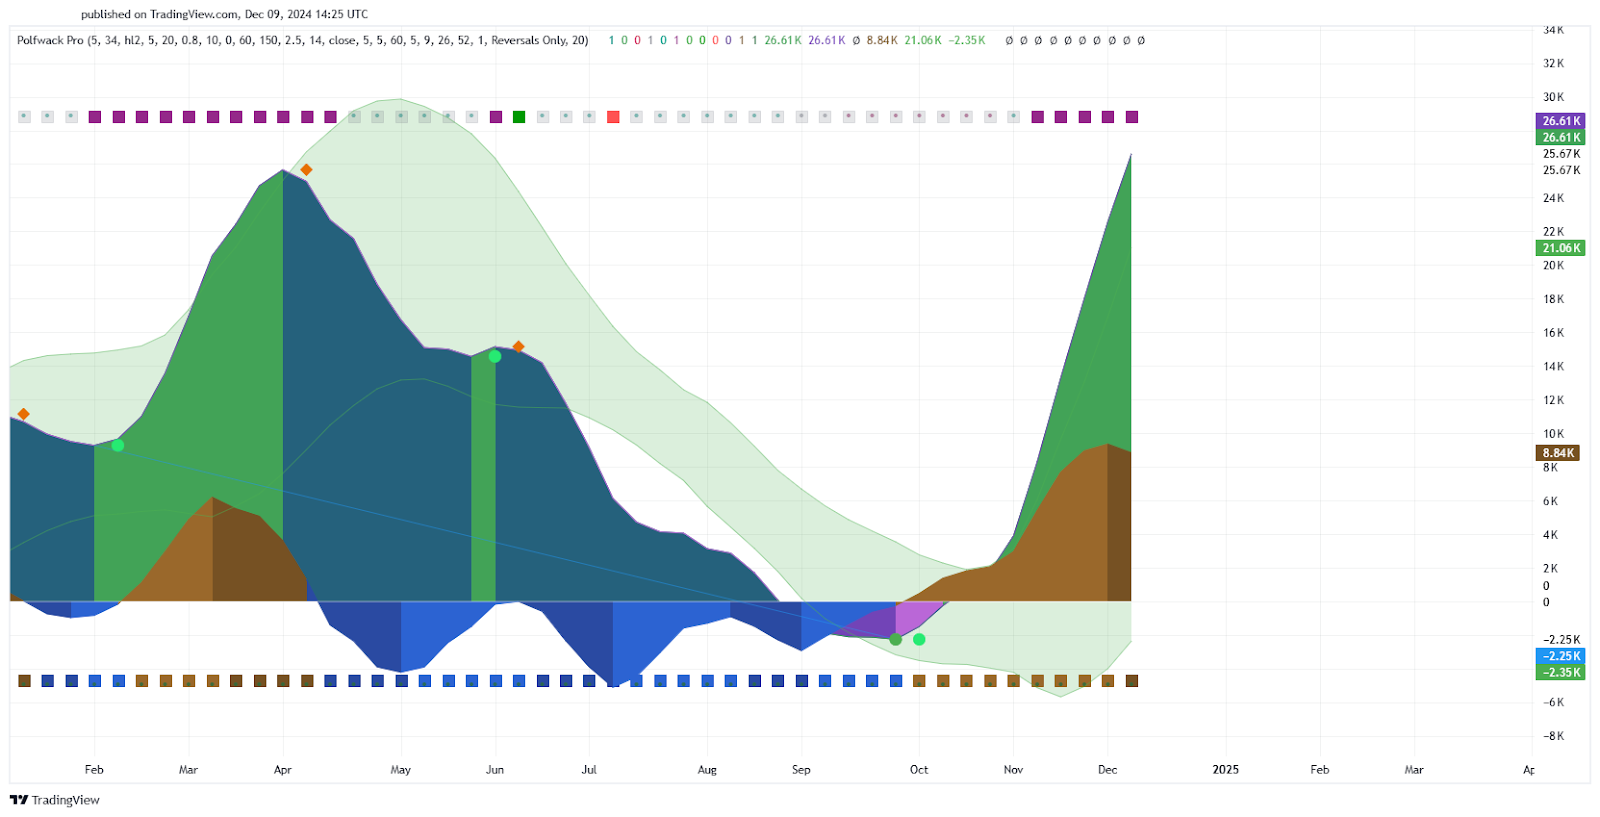Select the green -2.35K price tag on axis
Screen dimensions: 1600x817
pyautogui.click(x=1561, y=672)
